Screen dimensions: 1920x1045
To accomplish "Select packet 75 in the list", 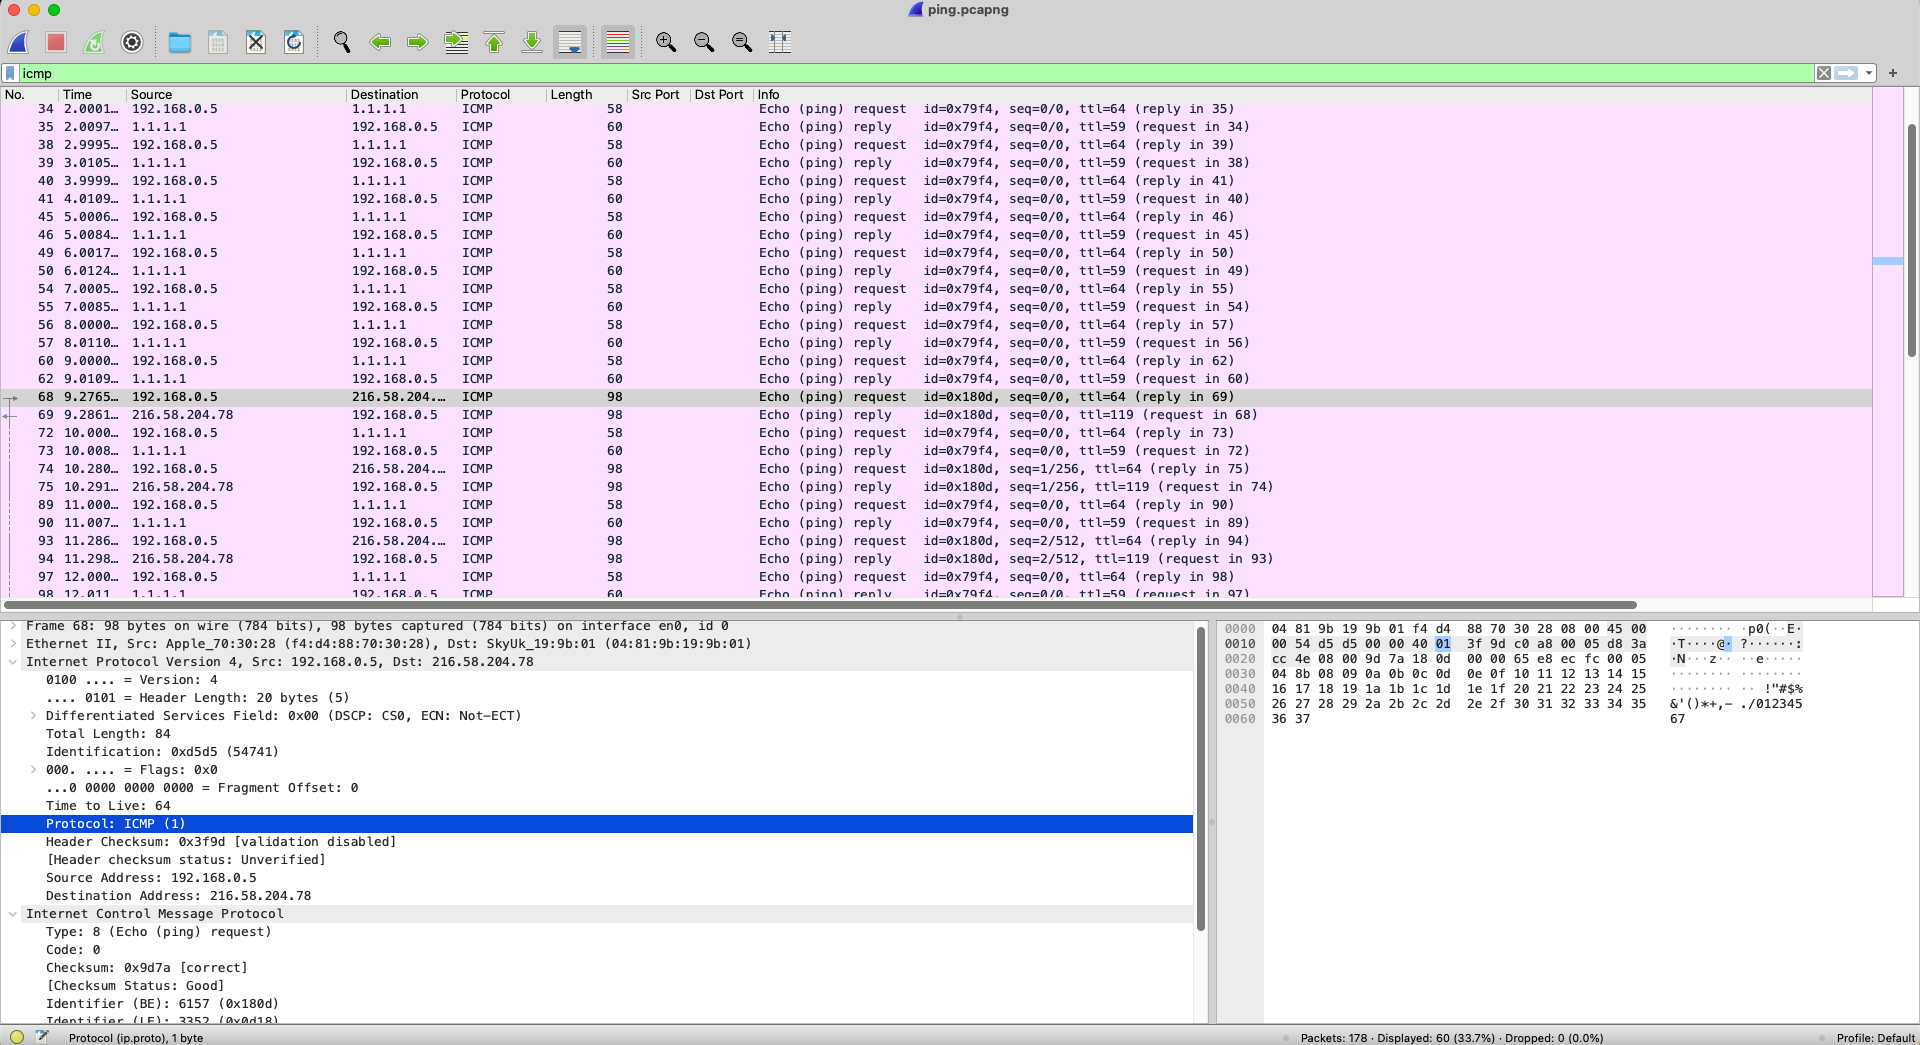I will click(400, 487).
